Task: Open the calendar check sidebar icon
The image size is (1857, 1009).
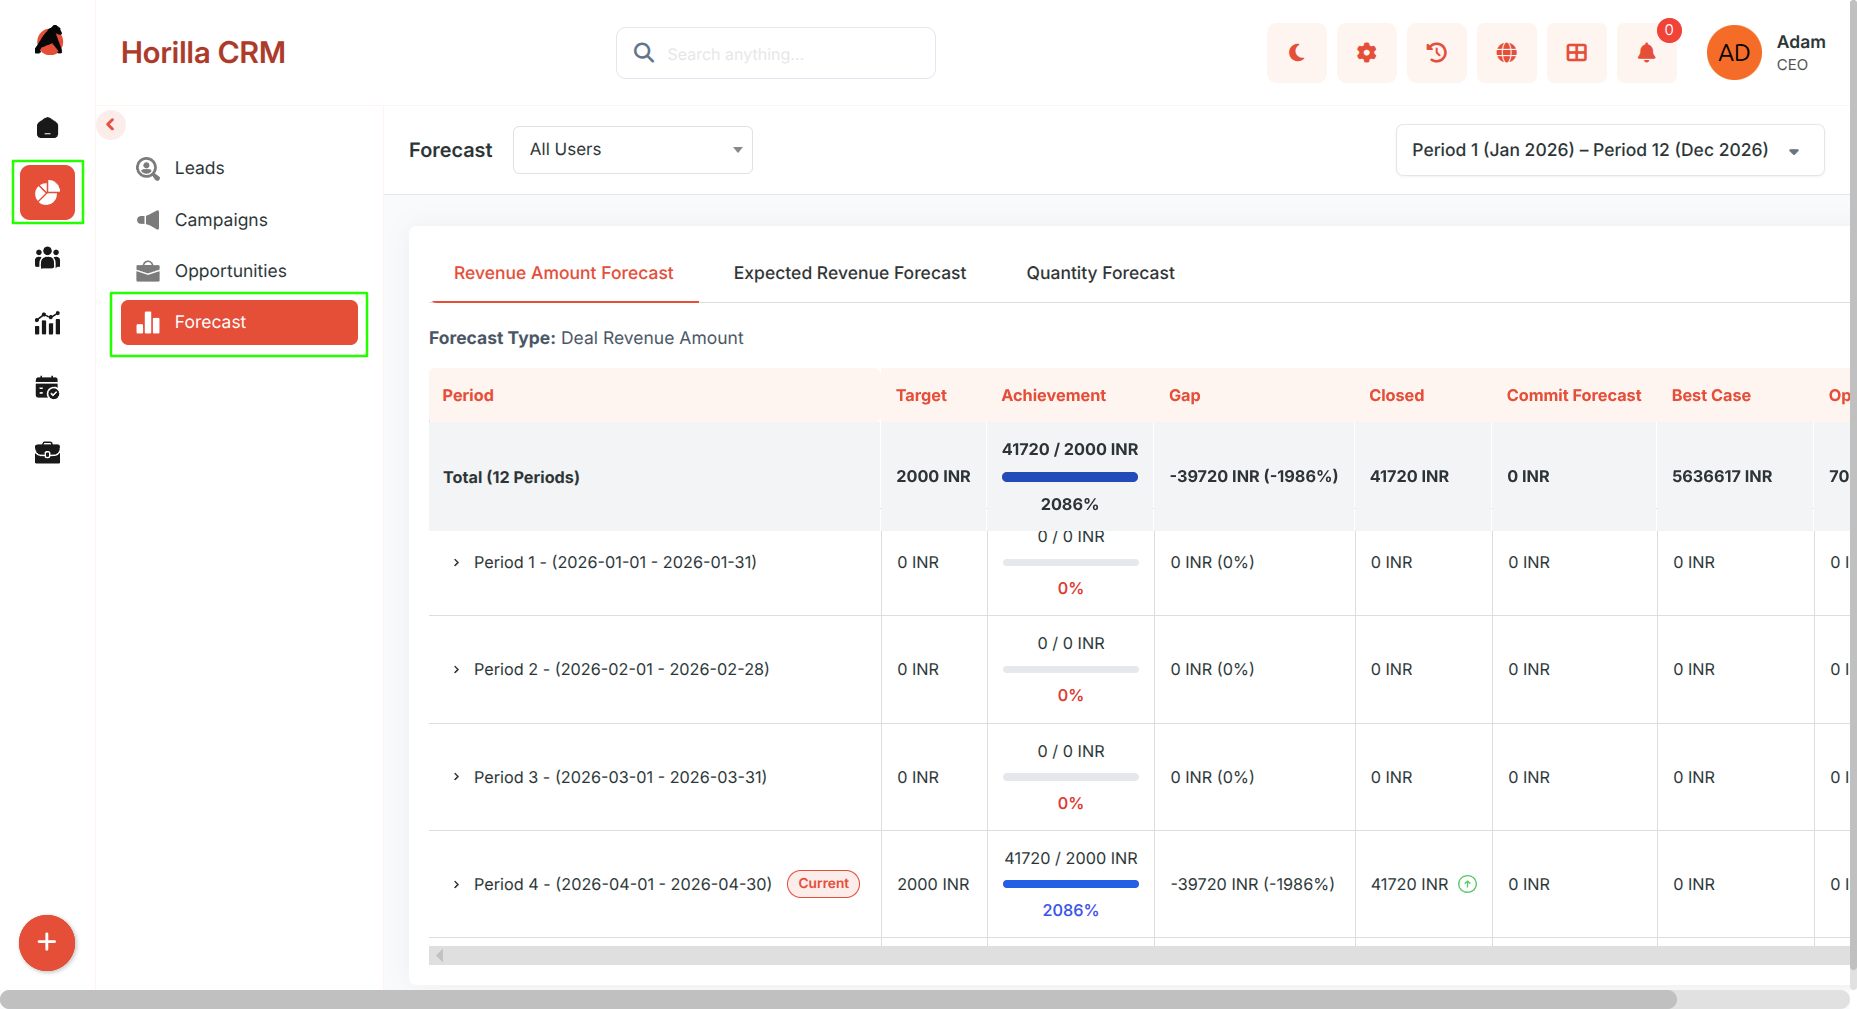Action: (x=47, y=388)
